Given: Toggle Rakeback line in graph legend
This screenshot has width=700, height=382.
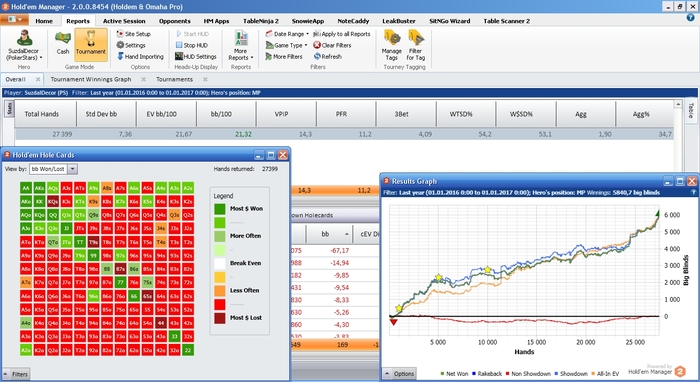Looking at the screenshot, I should coord(487,374).
